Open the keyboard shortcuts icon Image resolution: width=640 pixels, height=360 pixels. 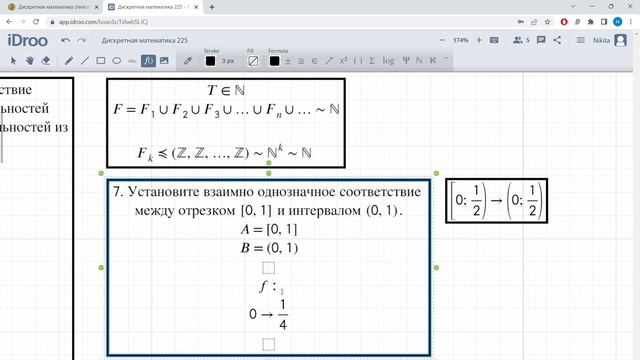(494, 40)
